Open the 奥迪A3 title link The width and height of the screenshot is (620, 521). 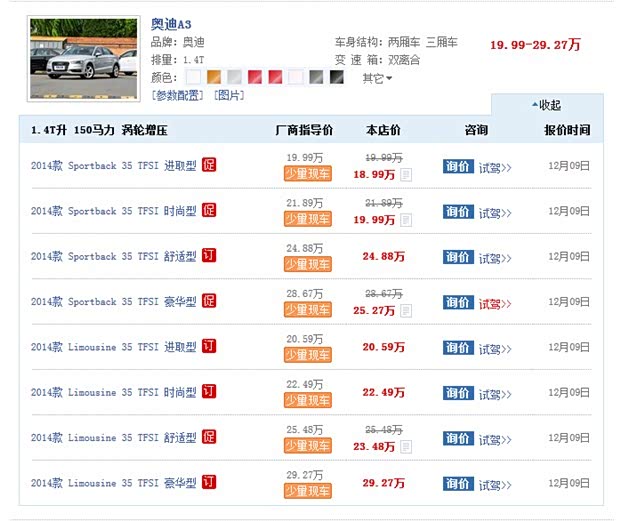coord(171,25)
